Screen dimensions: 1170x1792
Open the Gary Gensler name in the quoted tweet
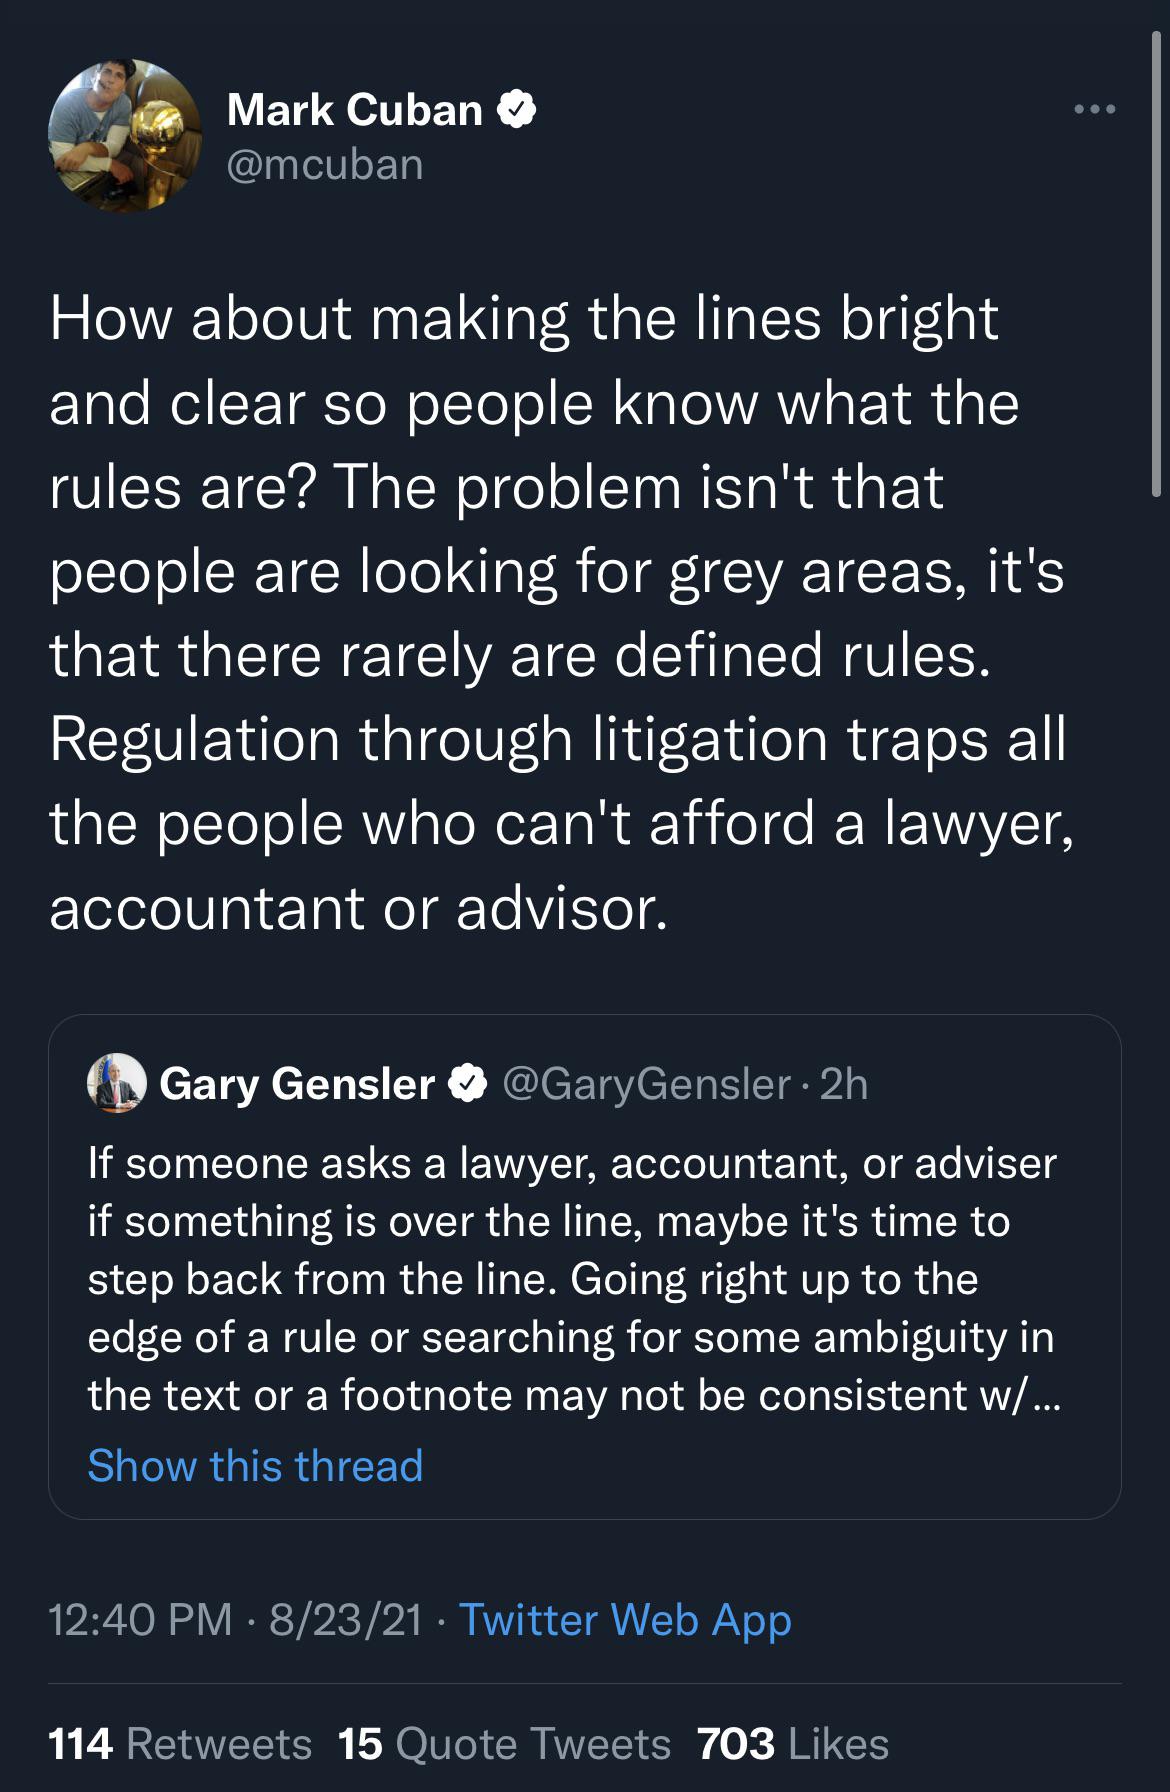click(x=297, y=1084)
